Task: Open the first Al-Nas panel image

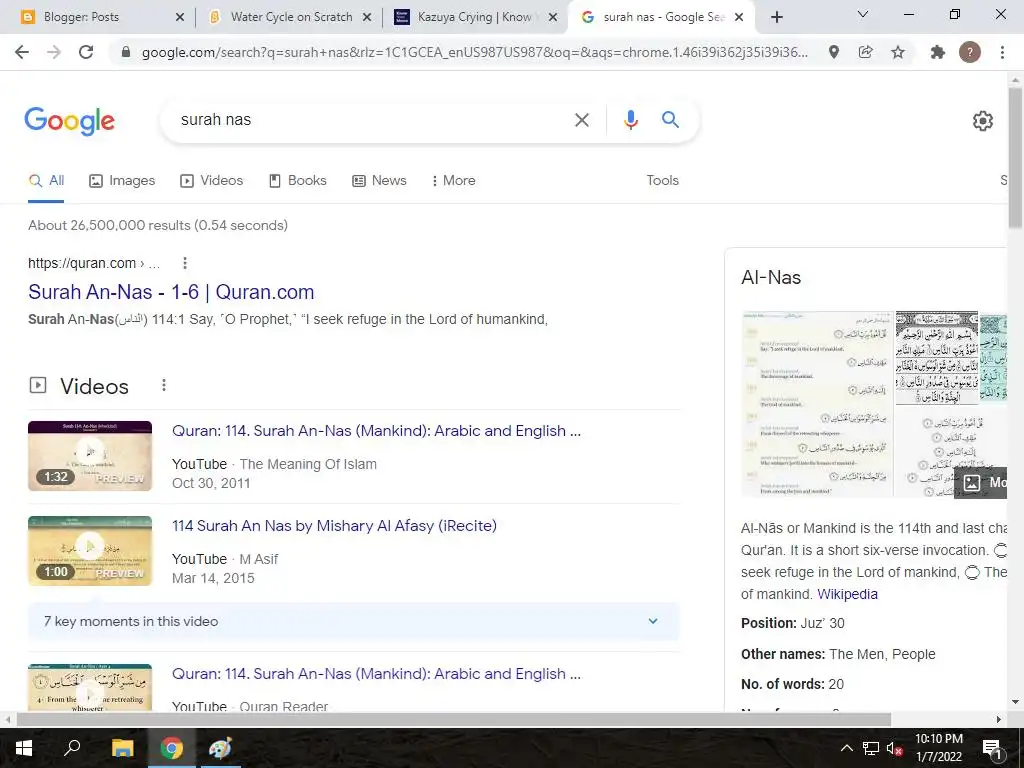Action: click(818, 405)
